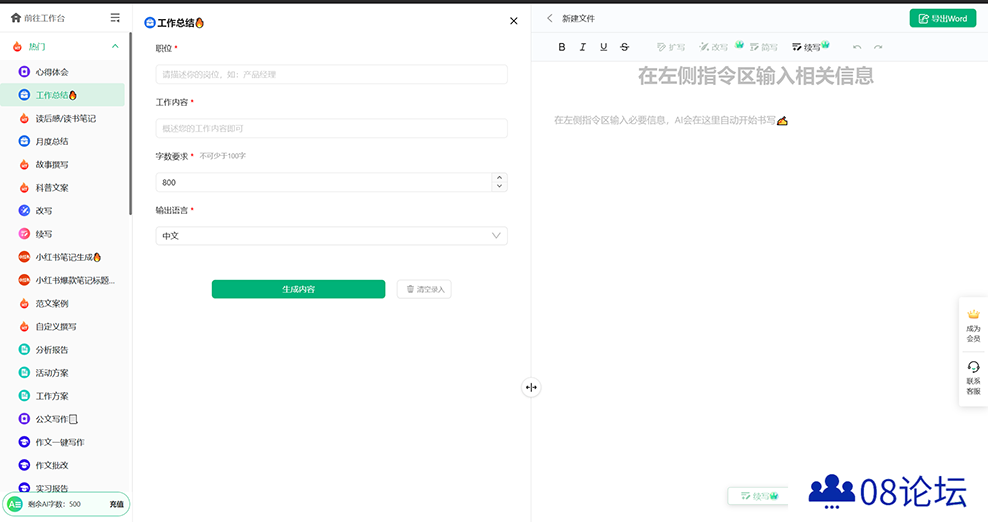Click the 清空录入 button
988x522 pixels.
click(424, 289)
